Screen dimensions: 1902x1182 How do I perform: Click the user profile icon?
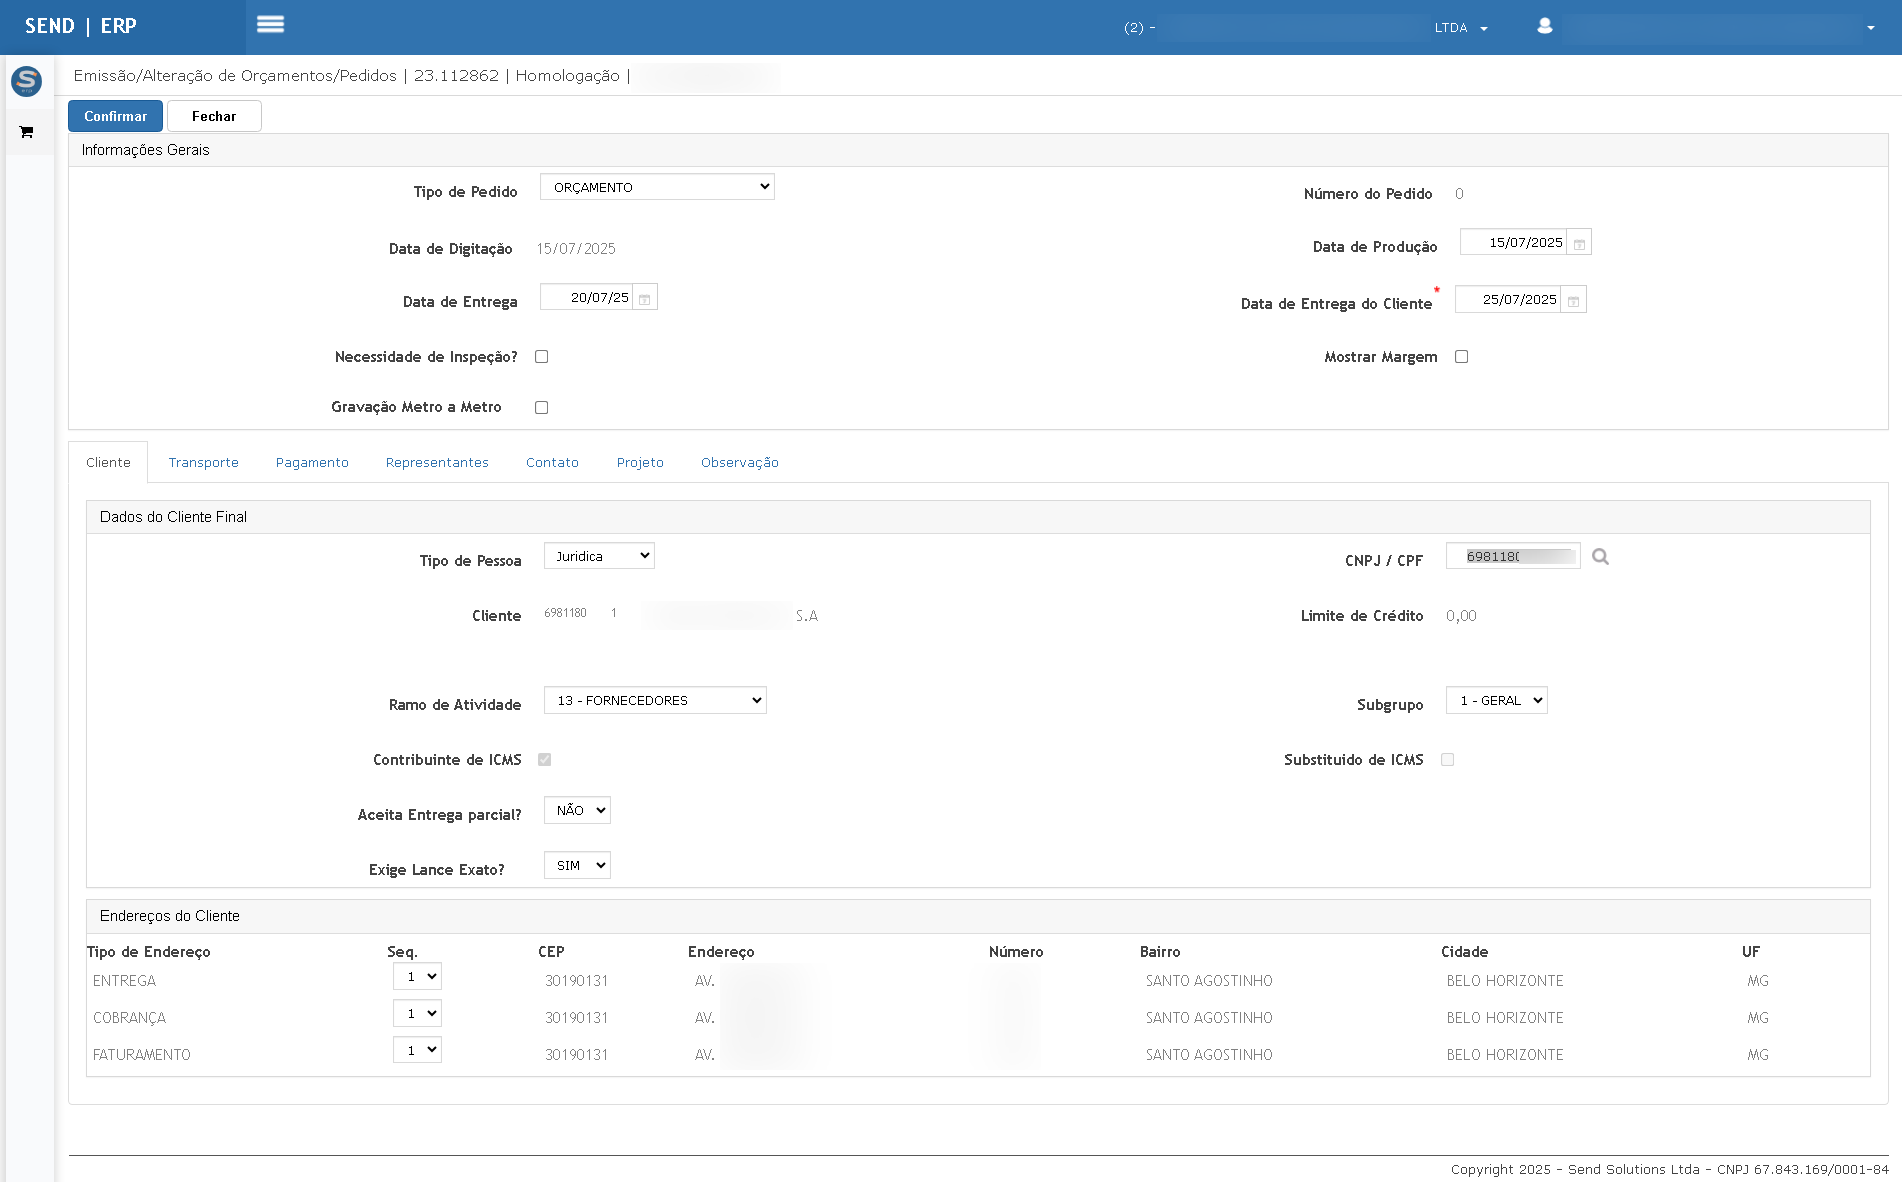(x=1545, y=26)
